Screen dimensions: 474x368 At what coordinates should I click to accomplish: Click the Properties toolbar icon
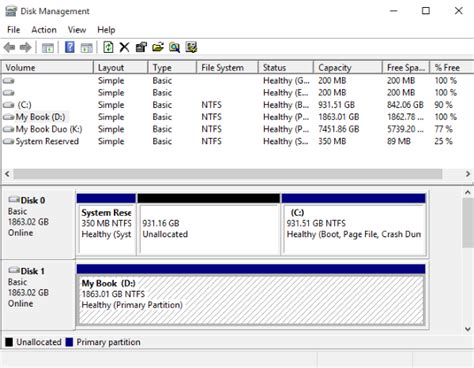(x=141, y=47)
